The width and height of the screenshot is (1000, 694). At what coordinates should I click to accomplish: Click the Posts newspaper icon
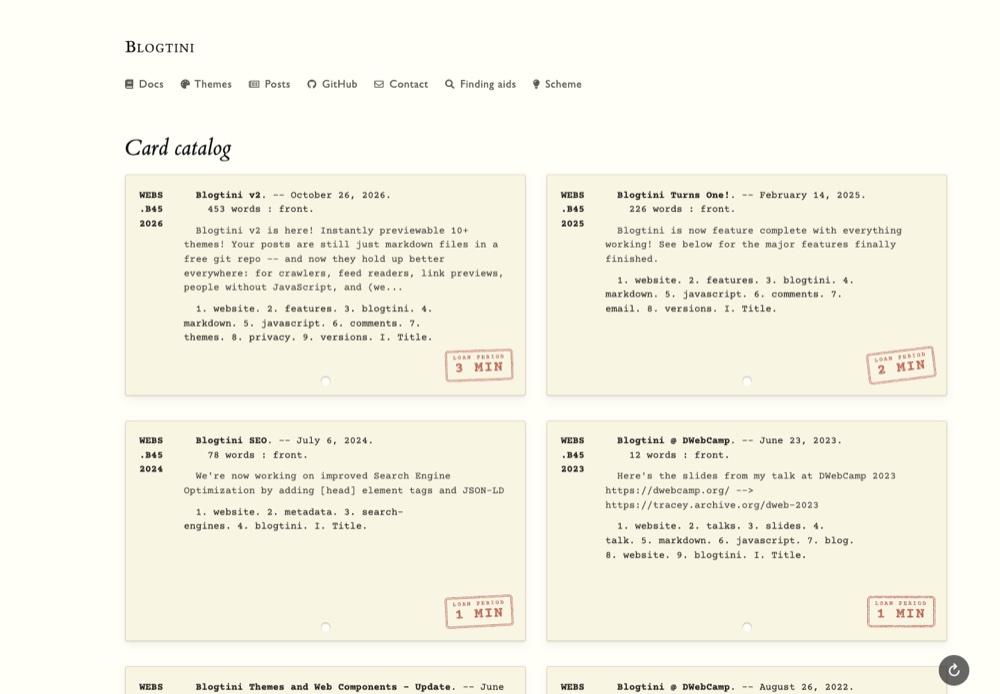click(x=254, y=84)
